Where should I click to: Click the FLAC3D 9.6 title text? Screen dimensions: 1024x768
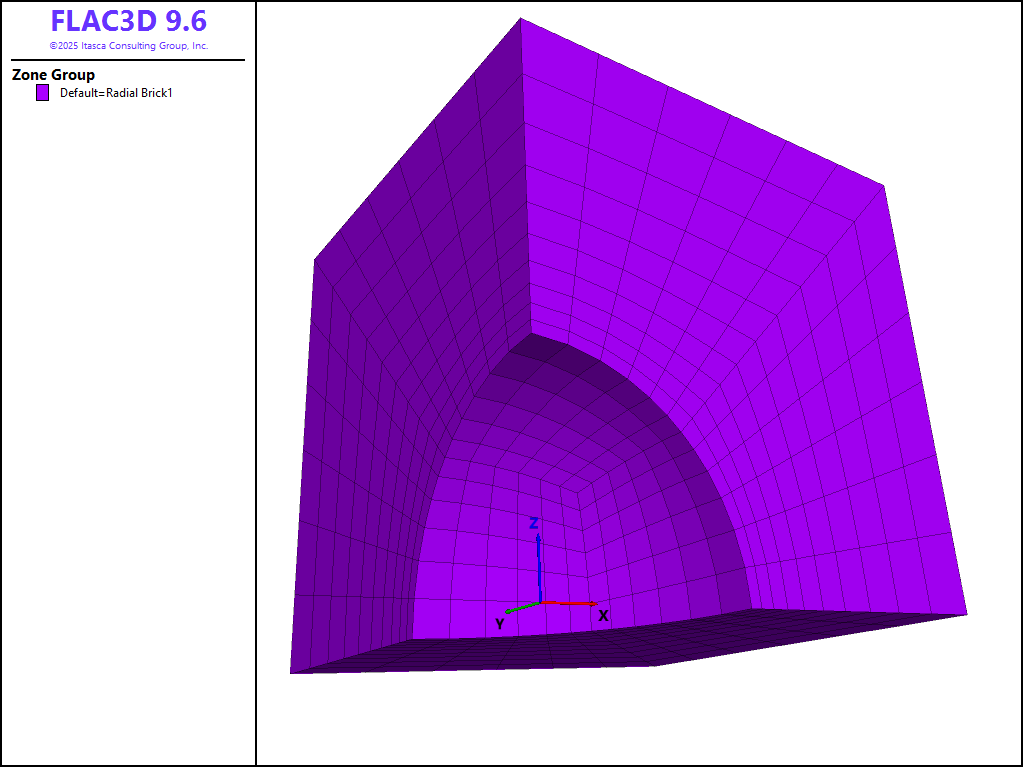(x=128, y=22)
